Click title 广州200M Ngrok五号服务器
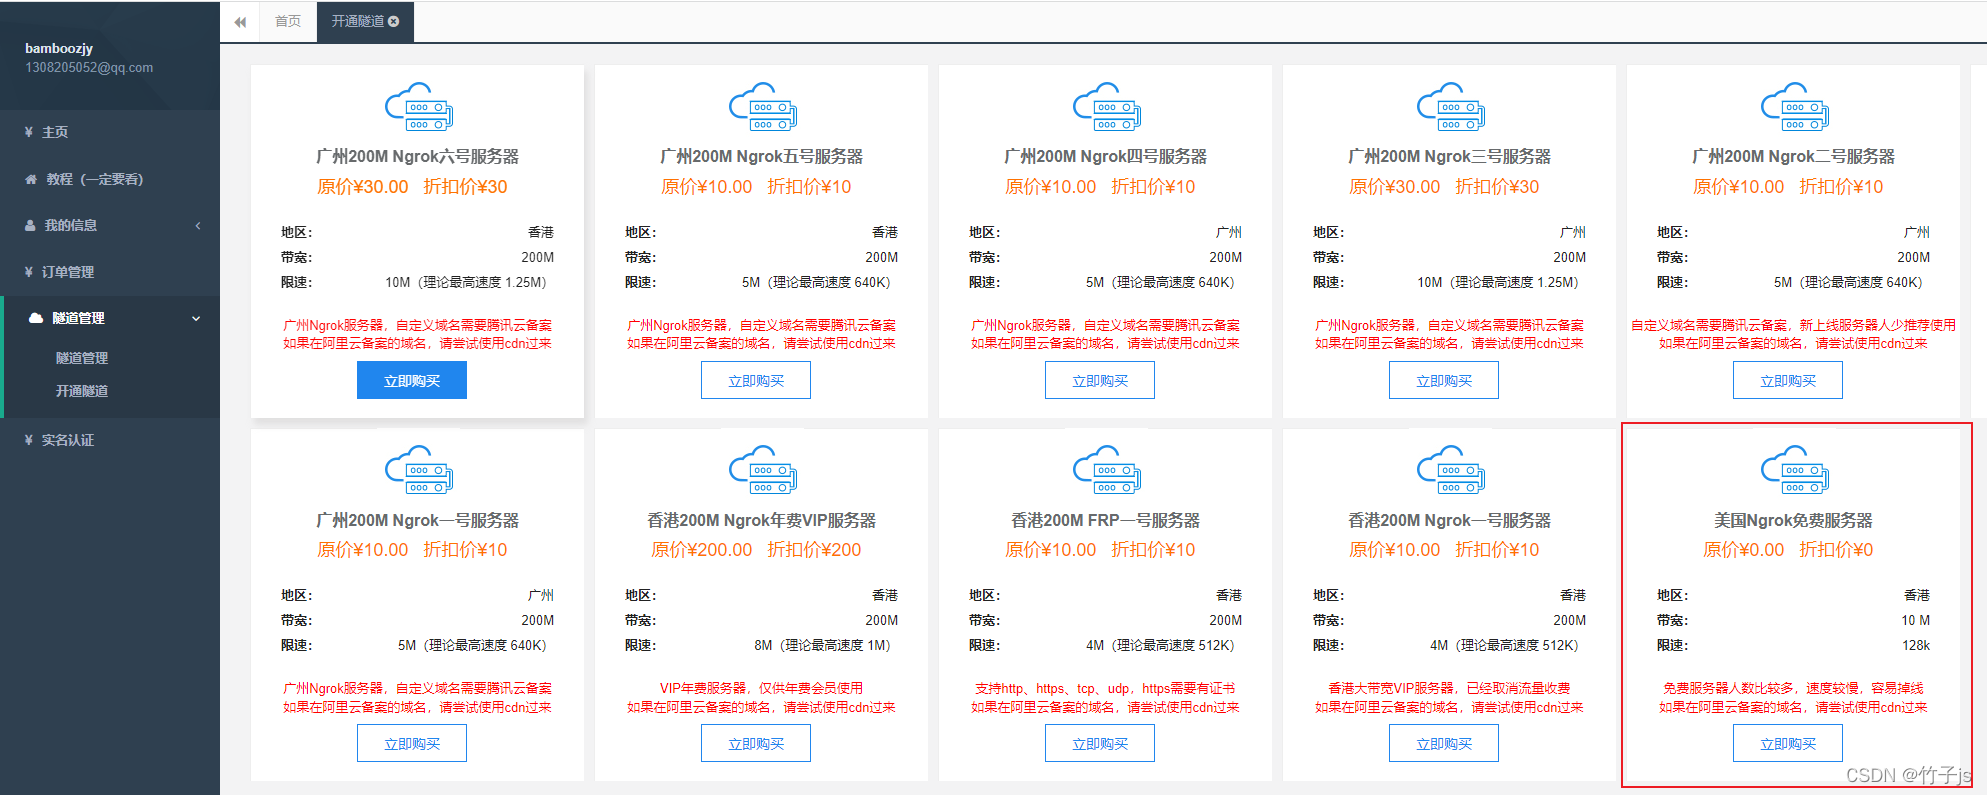 tap(761, 156)
